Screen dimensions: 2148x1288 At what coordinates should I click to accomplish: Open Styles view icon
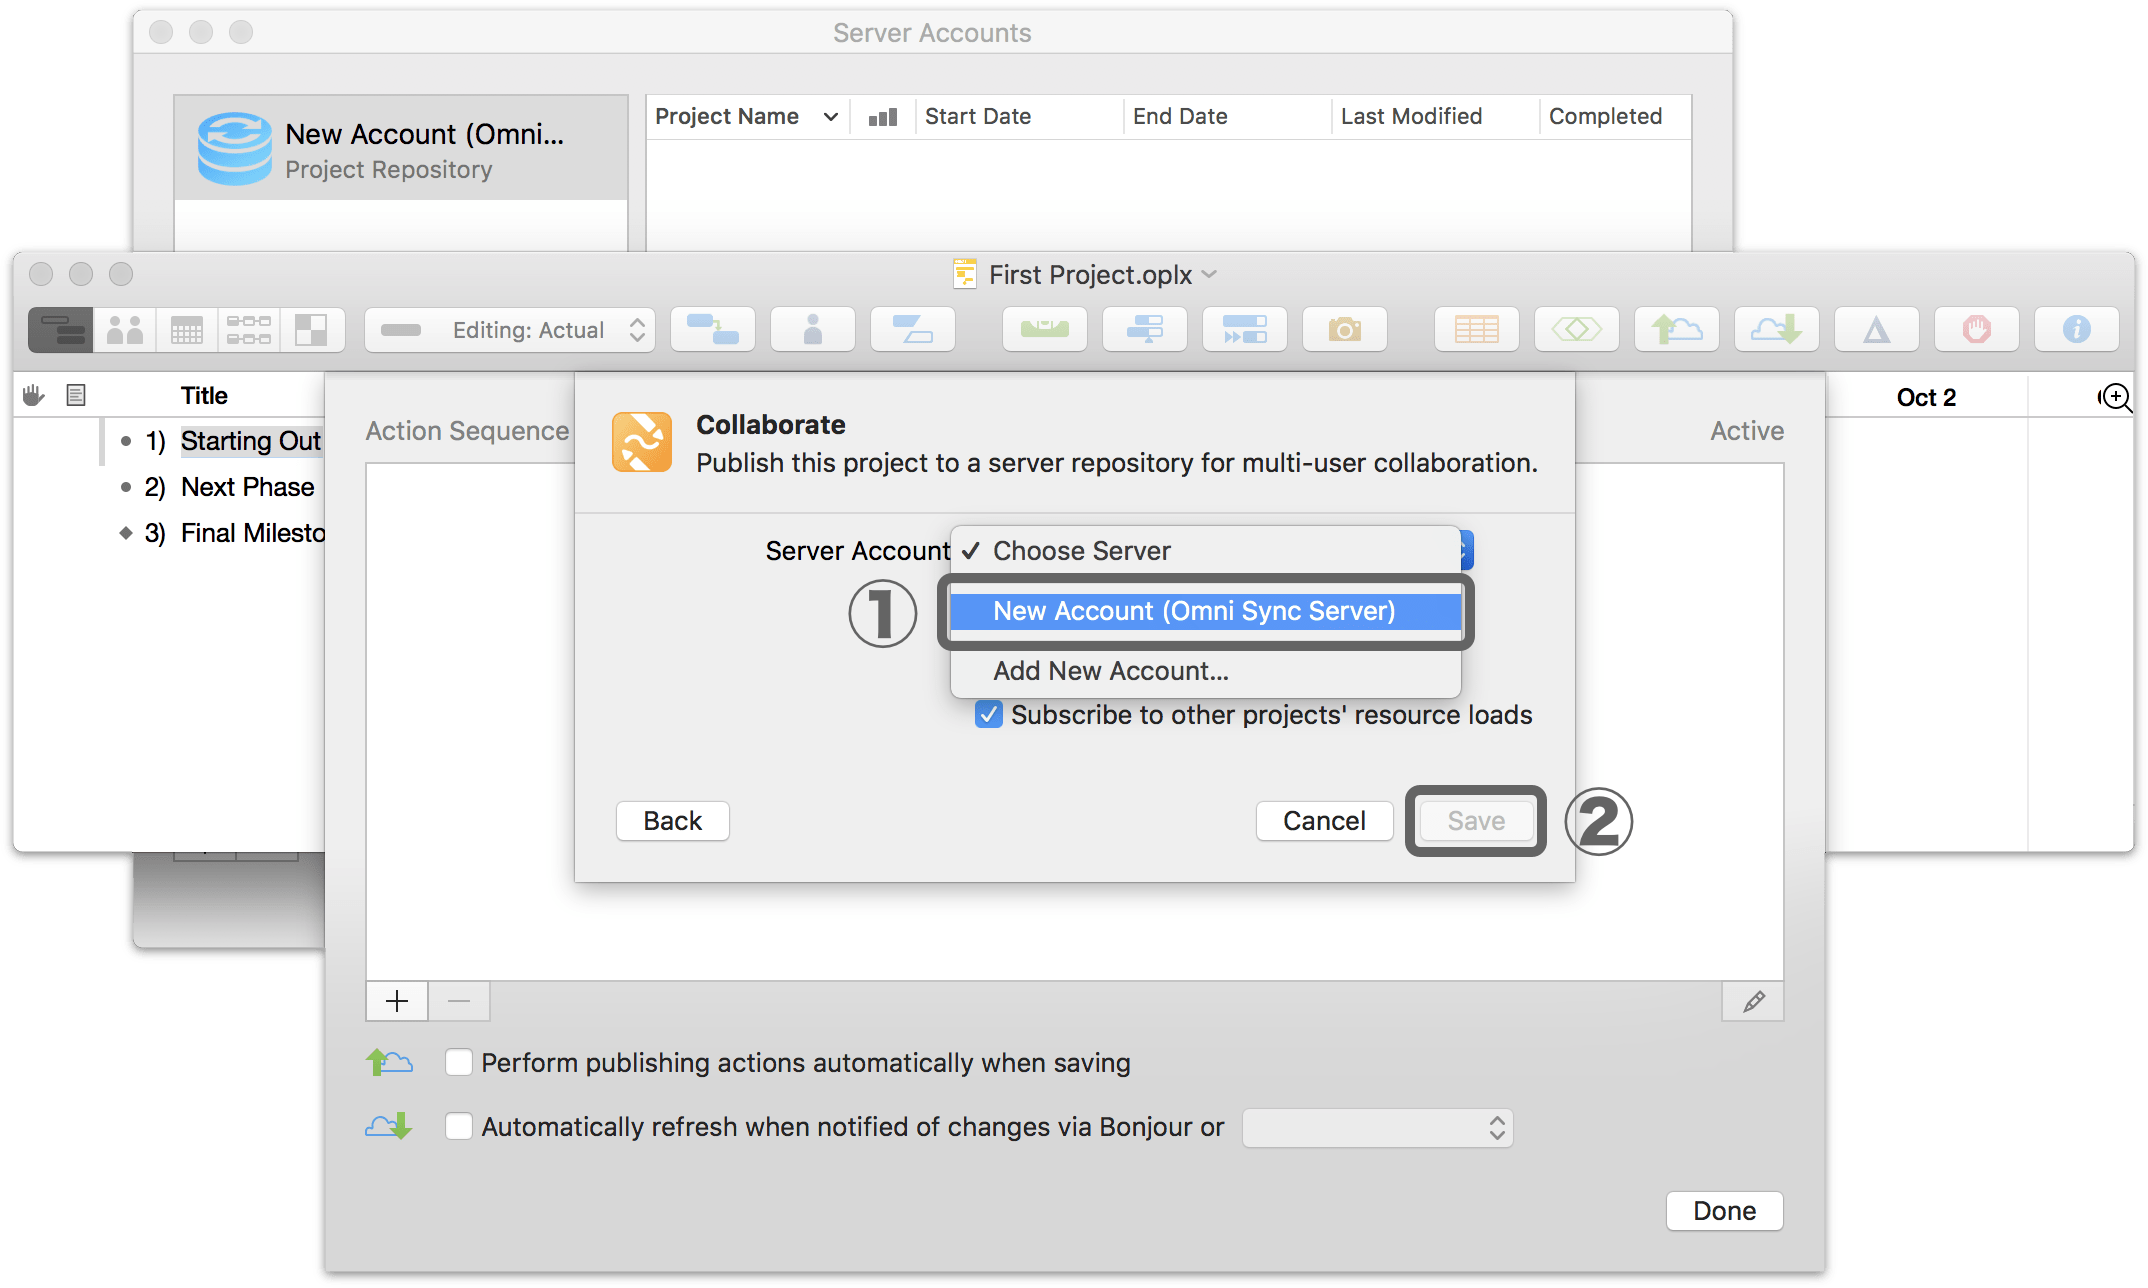[x=312, y=330]
